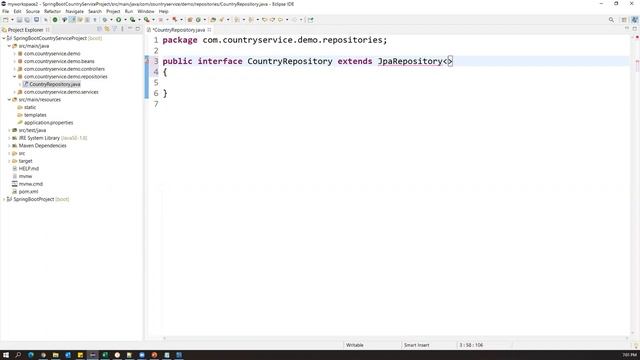Select pom.xml in the tree
The image size is (640, 360).
point(28,191)
